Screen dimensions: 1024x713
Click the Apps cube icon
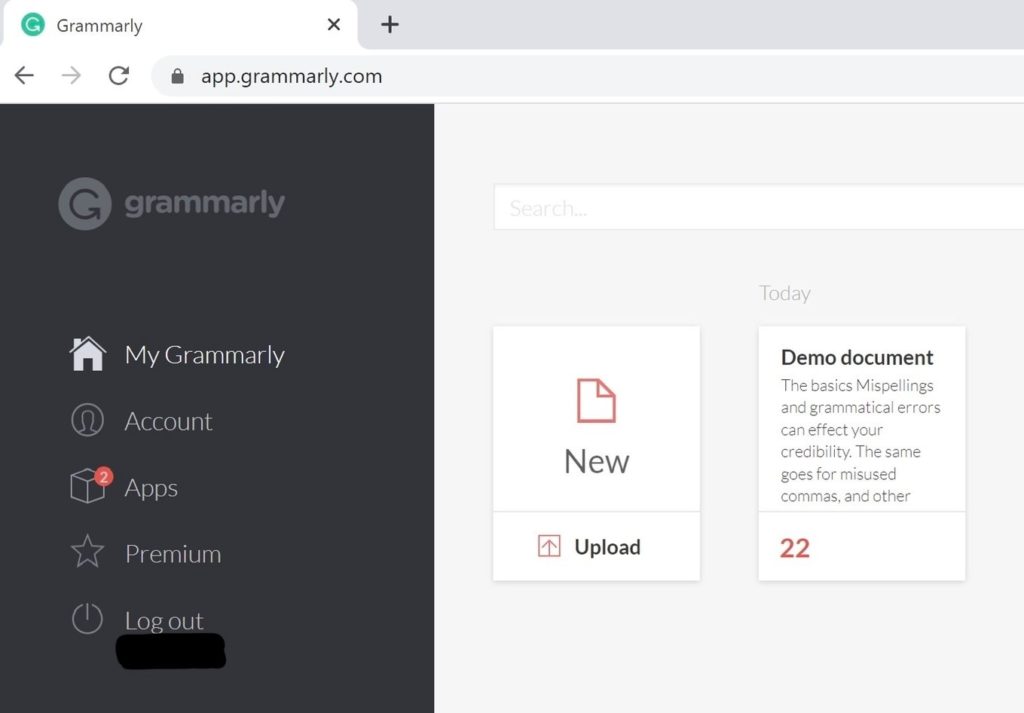[88, 486]
